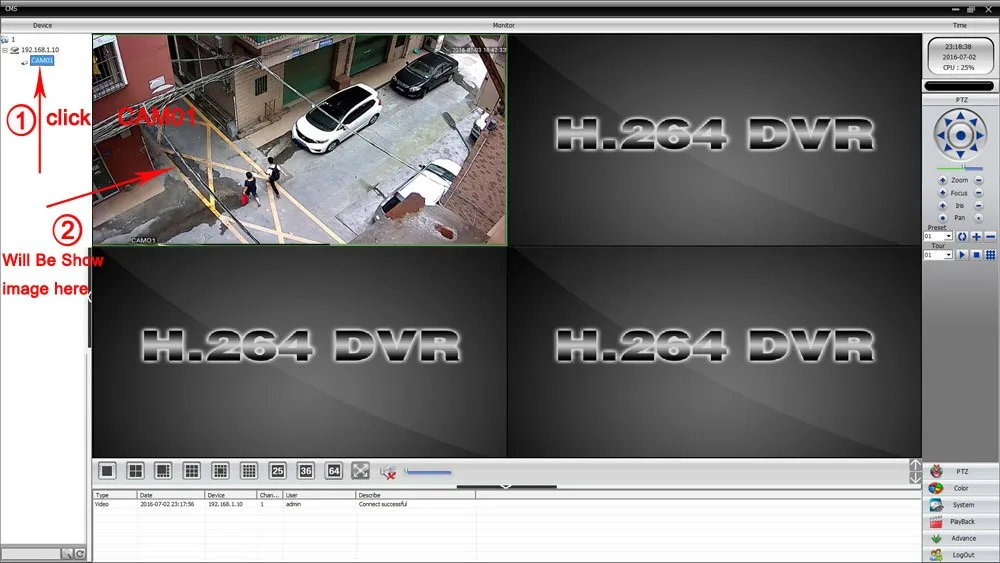This screenshot has width=1000, height=563.
Task: Collapse the 192.168.1.10 device node
Action: (x=5, y=50)
